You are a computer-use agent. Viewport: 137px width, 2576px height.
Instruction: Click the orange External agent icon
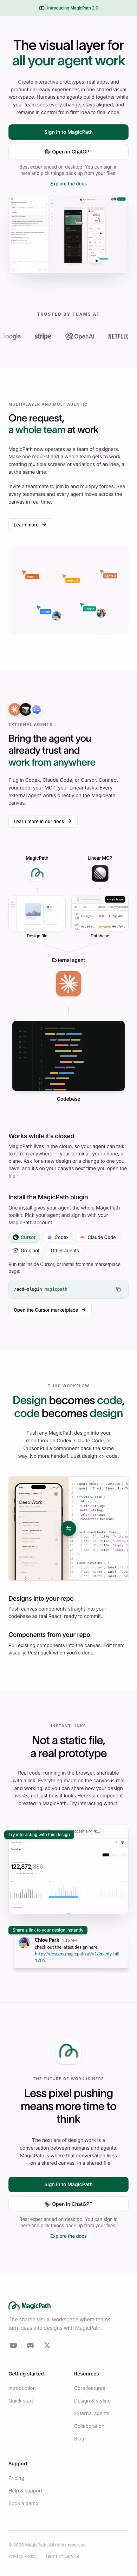68,984
